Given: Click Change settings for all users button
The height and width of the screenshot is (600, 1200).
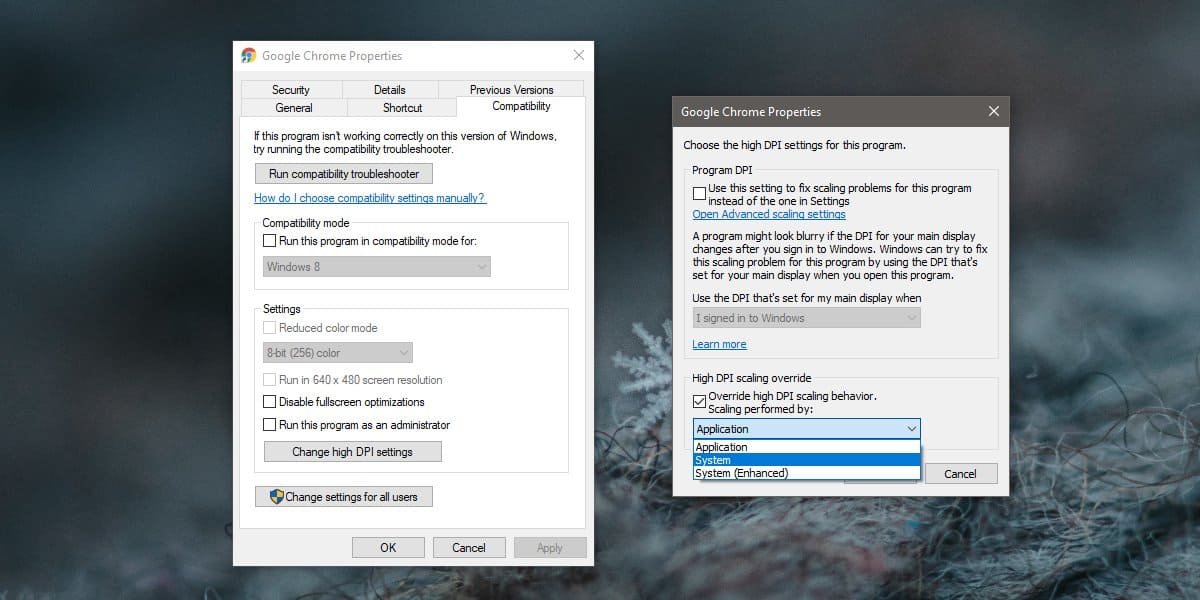Looking at the screenshot, I should click(x=344, y=496).
